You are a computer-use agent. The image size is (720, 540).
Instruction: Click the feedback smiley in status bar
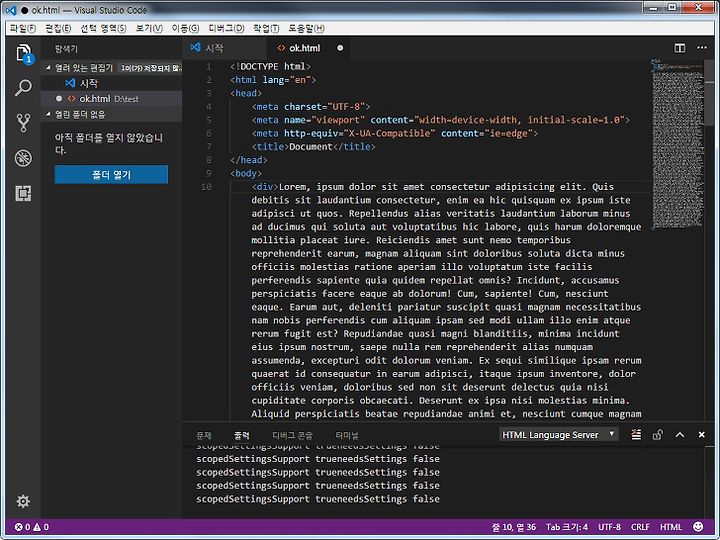pyautogui.click(x=698, y=527)
